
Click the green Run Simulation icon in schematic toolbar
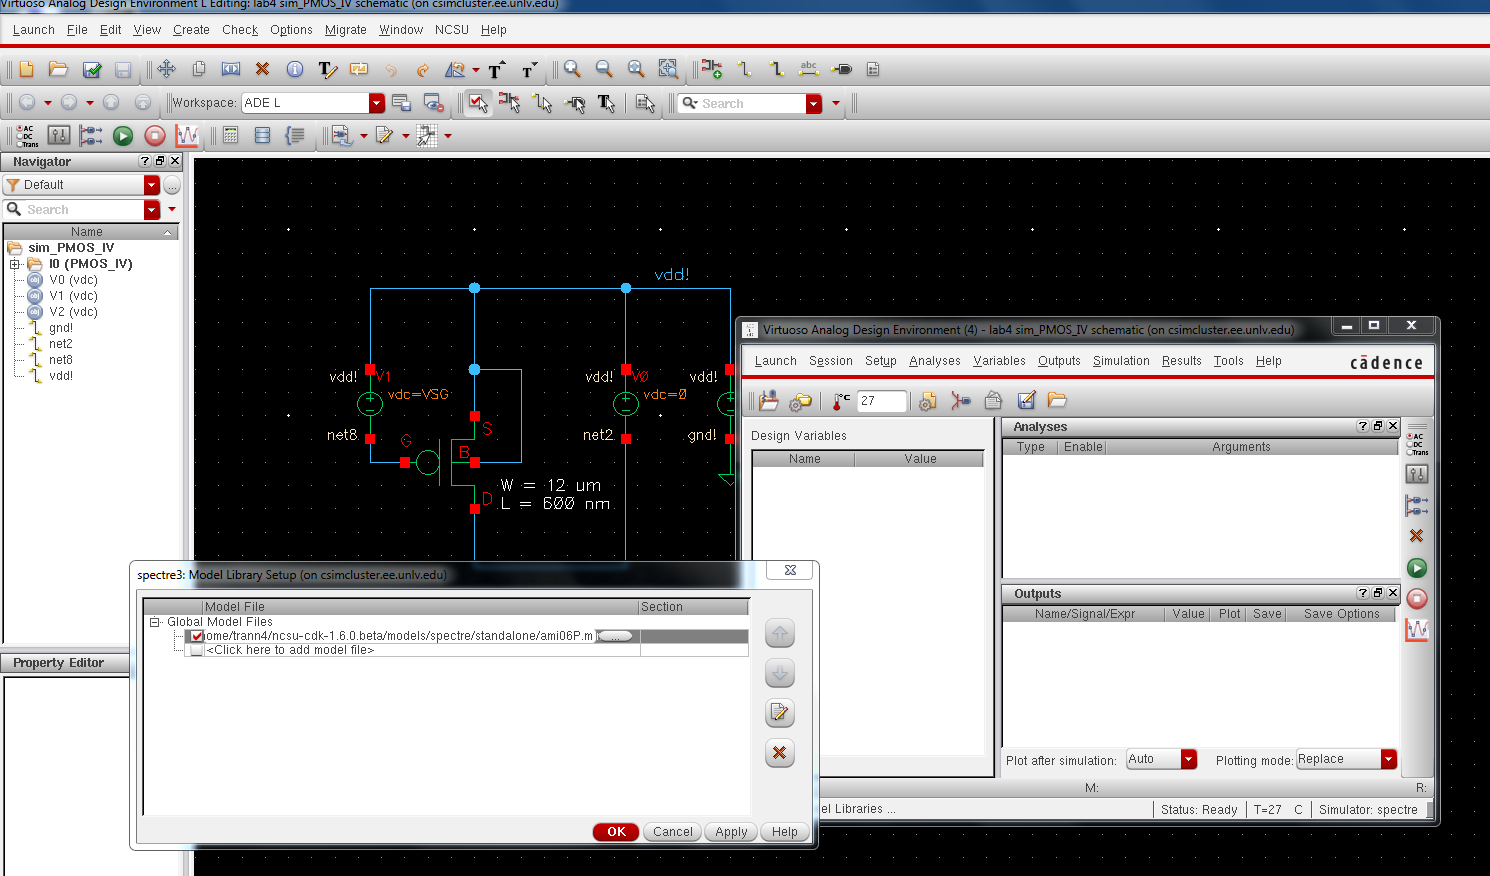click(123, 136)
